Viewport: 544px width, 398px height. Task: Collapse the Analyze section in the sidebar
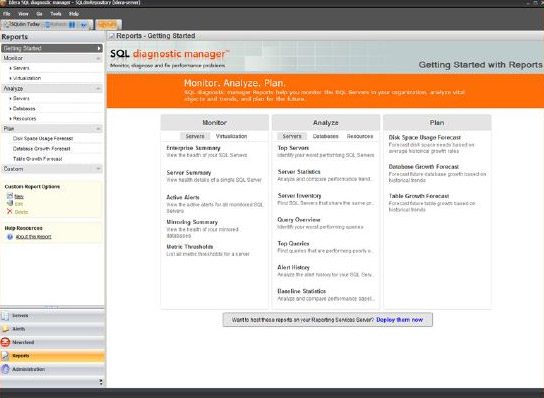point(98,89)
